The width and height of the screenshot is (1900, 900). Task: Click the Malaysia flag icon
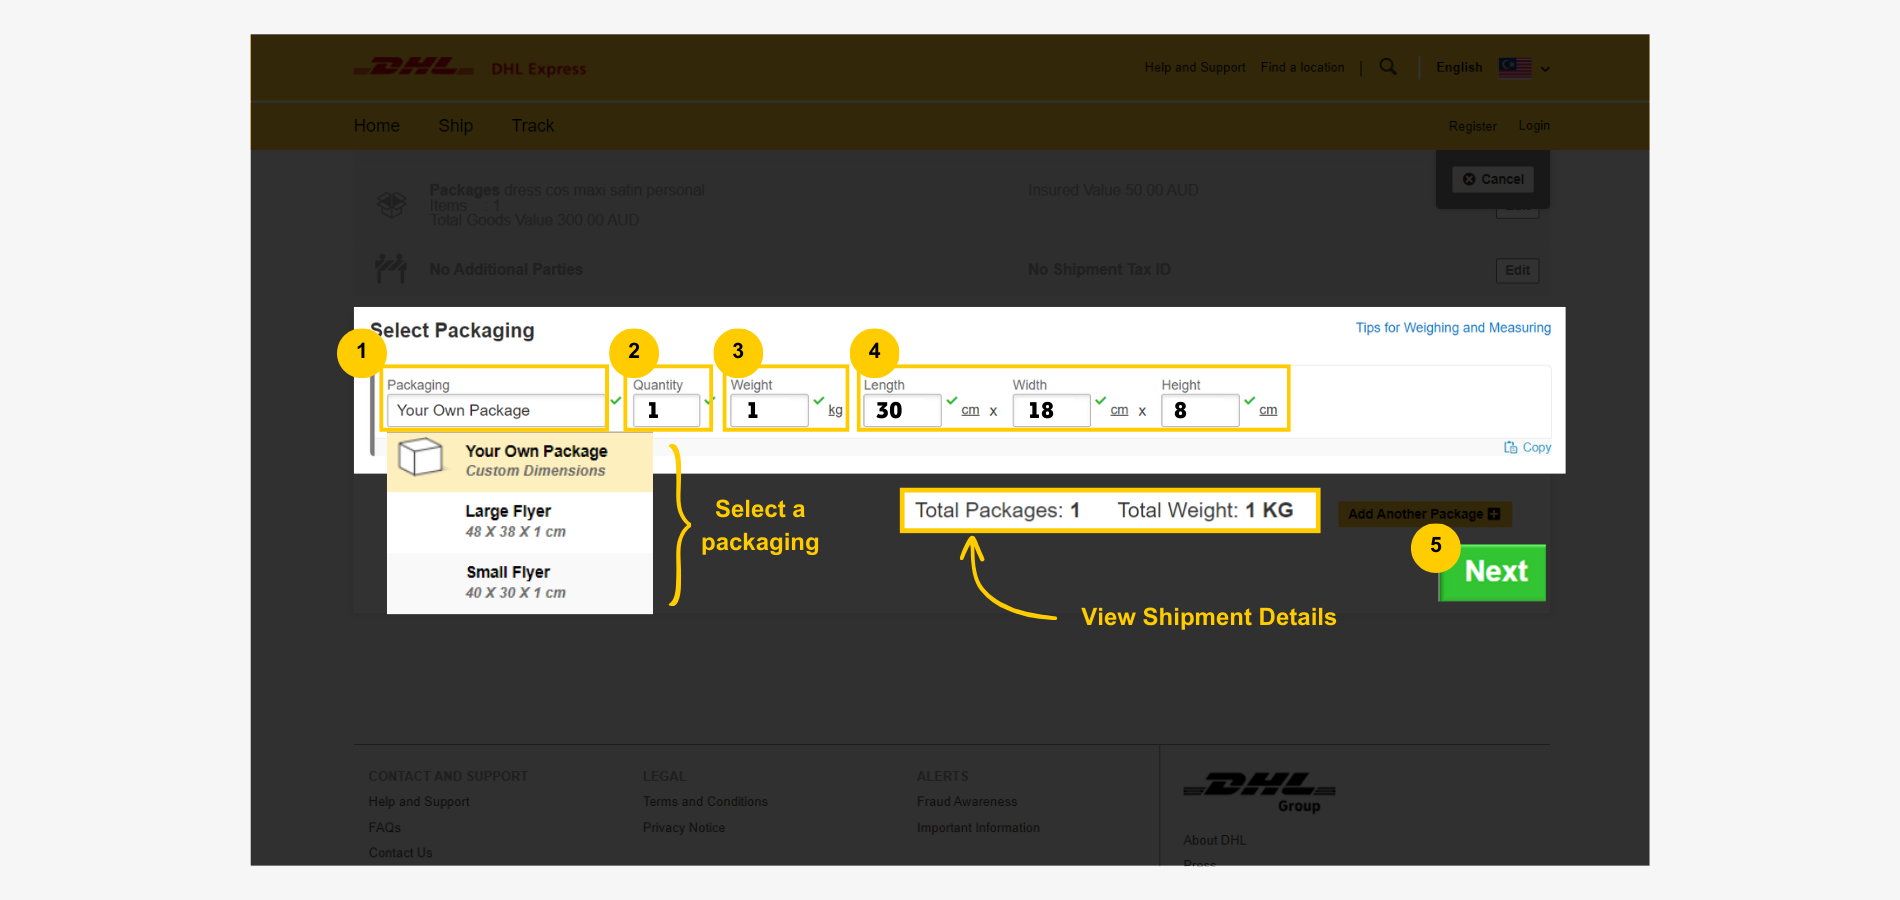[1515, 67]
